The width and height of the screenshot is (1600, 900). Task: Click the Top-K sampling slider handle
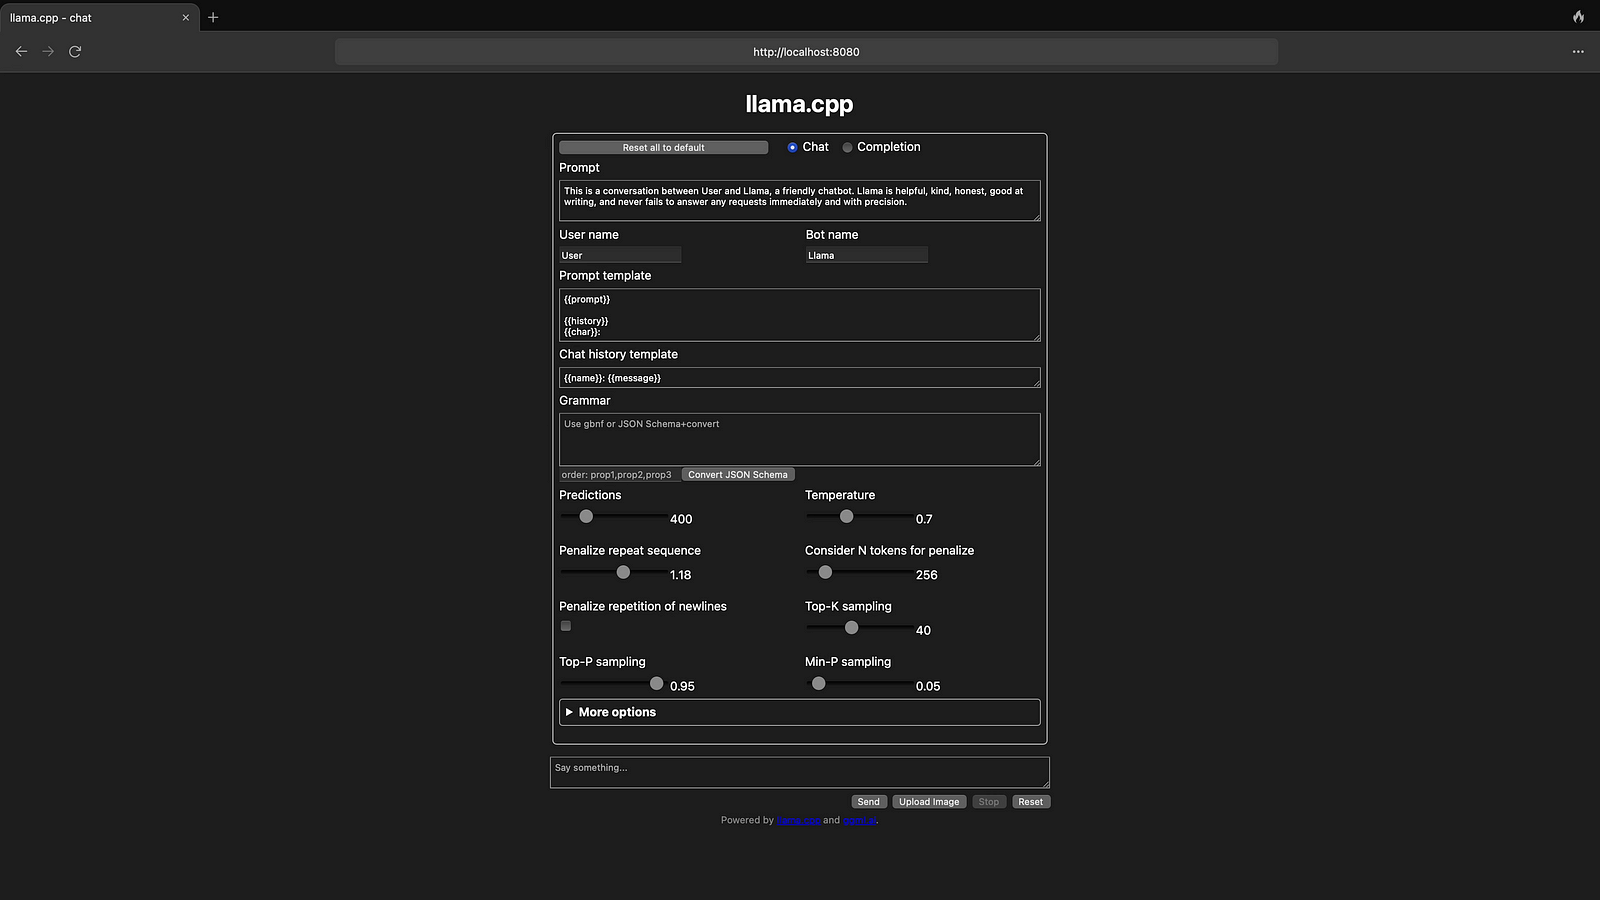tap(851, 628)
